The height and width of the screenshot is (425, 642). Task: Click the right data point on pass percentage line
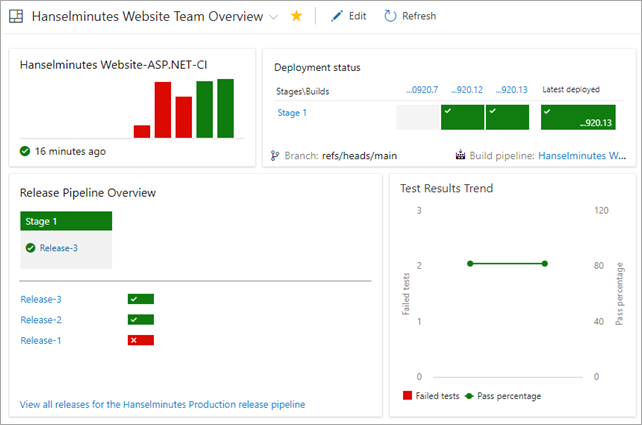(x=545, y=264)
